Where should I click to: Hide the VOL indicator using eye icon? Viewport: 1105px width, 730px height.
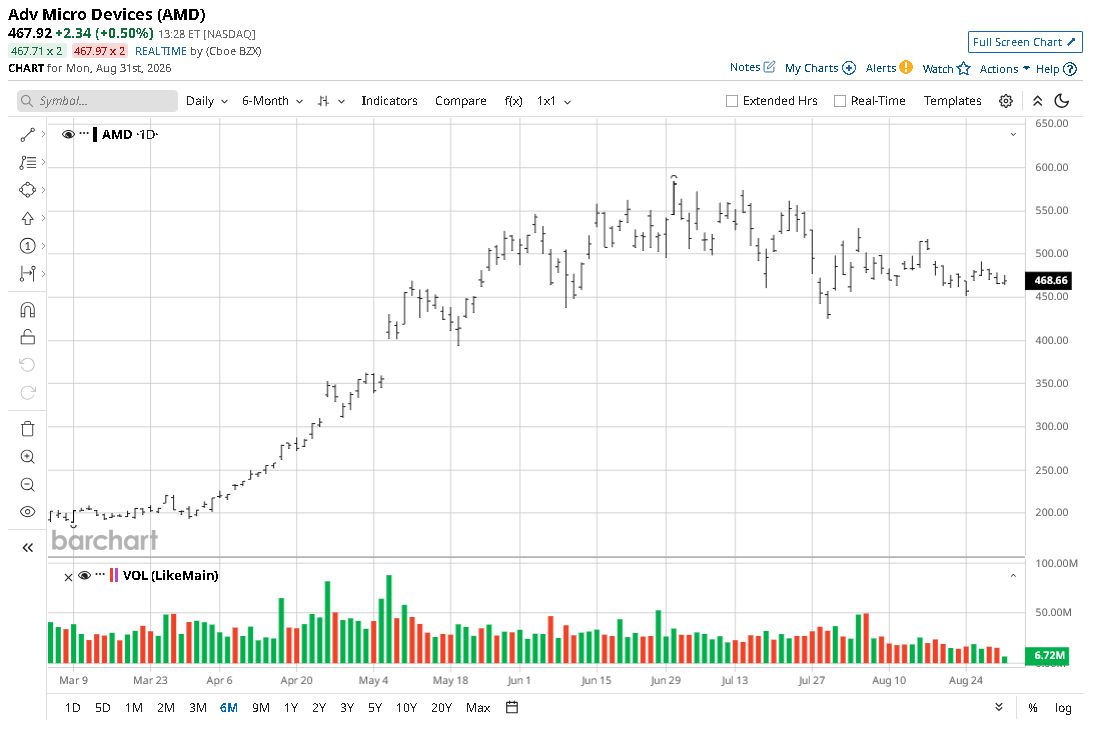(85, 576)
